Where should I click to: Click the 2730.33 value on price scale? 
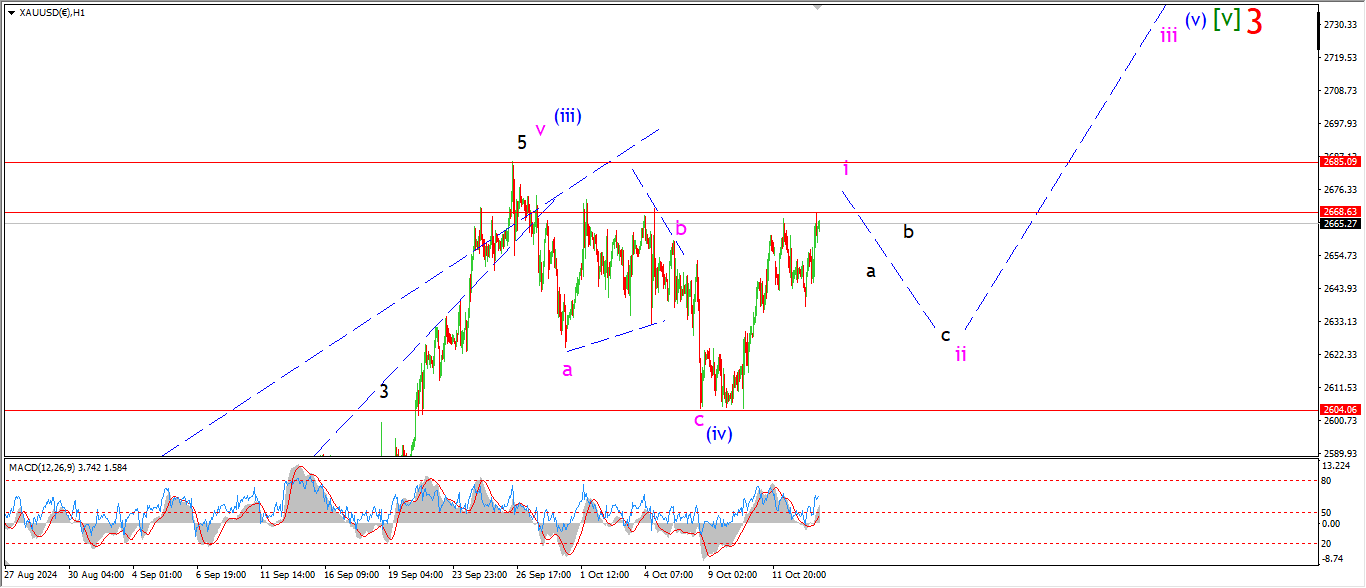1339,24
